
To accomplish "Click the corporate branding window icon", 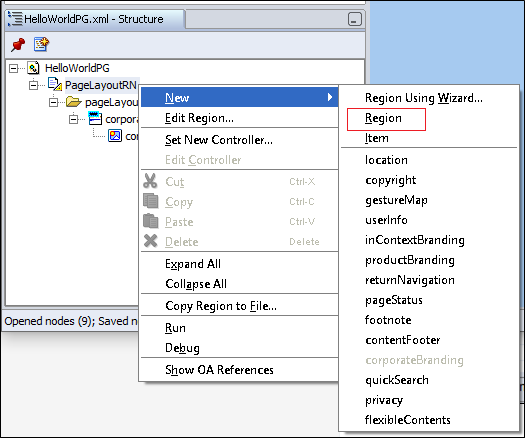I will (95, 119).
